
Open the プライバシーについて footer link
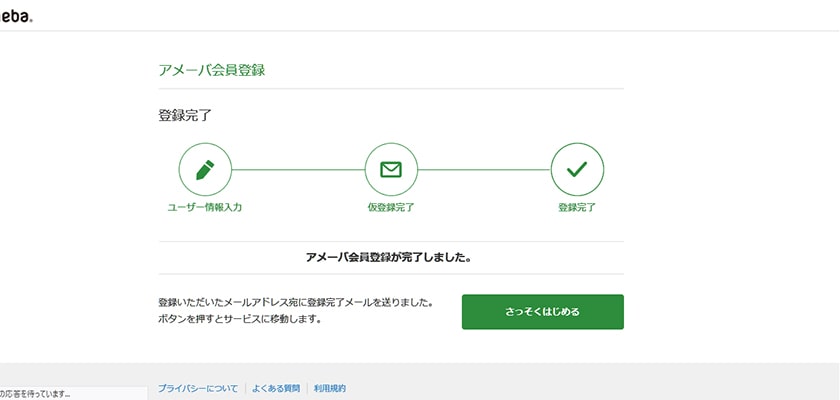198,388
